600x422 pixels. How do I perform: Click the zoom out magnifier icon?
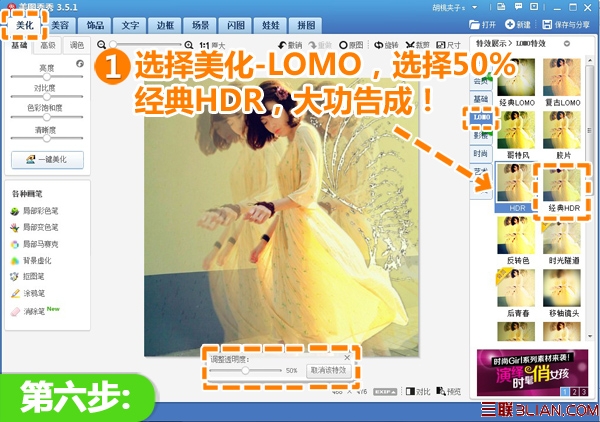(x=101, y=45)
